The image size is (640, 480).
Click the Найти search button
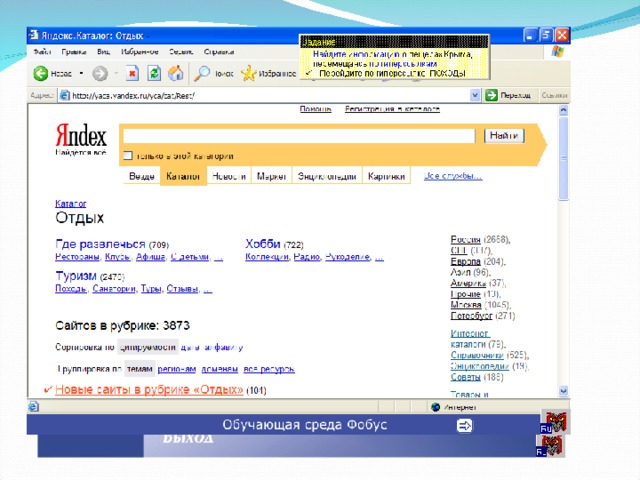504,136
